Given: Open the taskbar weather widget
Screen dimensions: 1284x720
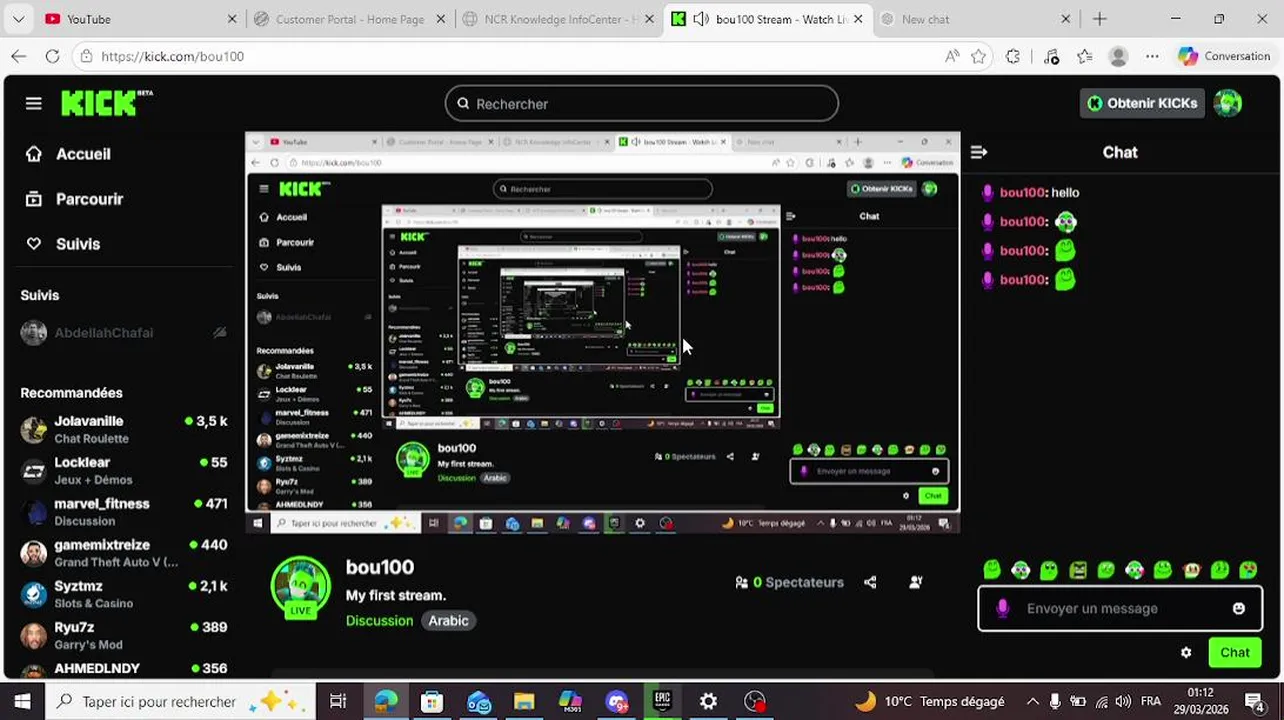Looking at the screenshot, I should [x=930, y=701].
